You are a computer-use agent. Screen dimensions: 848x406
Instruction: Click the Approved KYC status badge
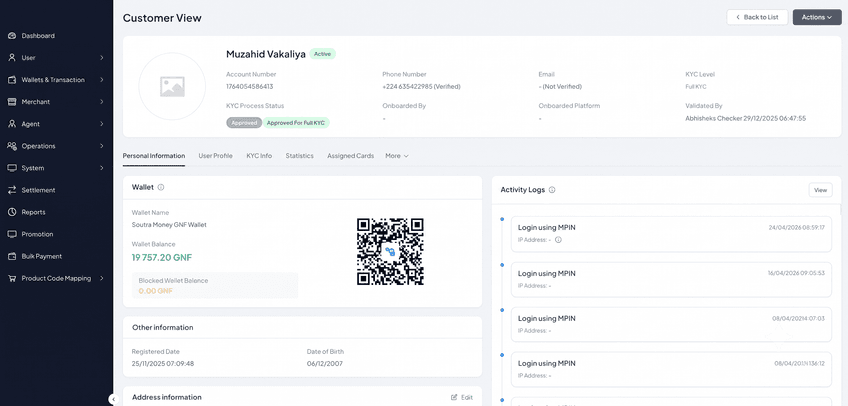click(x=244, y=123)
